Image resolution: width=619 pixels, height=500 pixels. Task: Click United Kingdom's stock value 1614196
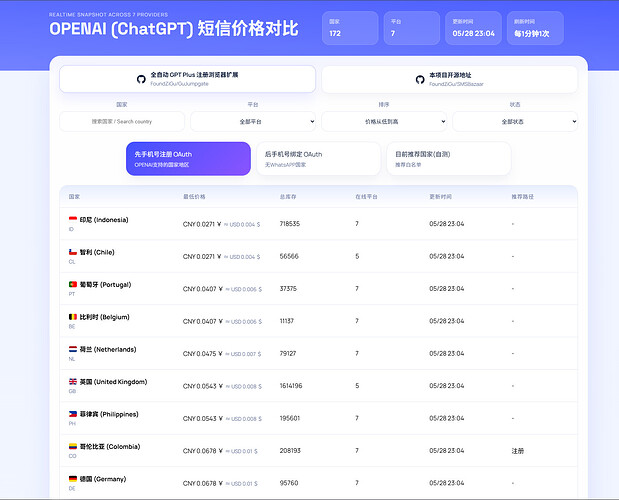(291, 386)
